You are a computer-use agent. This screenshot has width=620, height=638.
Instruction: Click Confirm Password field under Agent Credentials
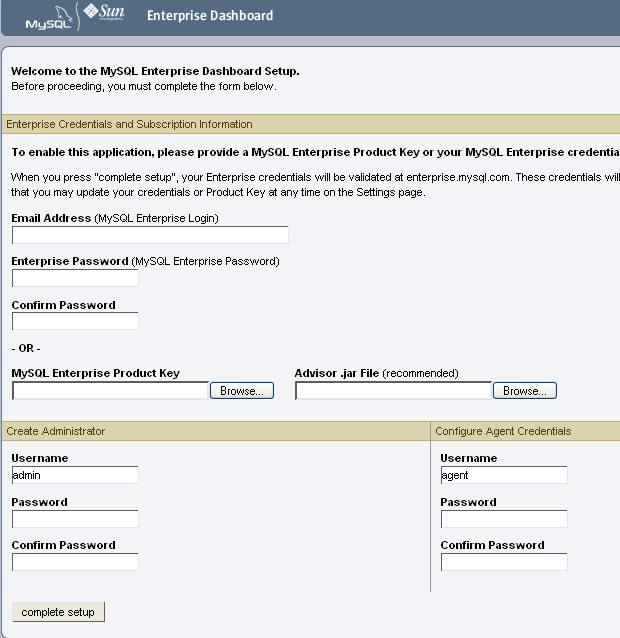tap(504, 562)
